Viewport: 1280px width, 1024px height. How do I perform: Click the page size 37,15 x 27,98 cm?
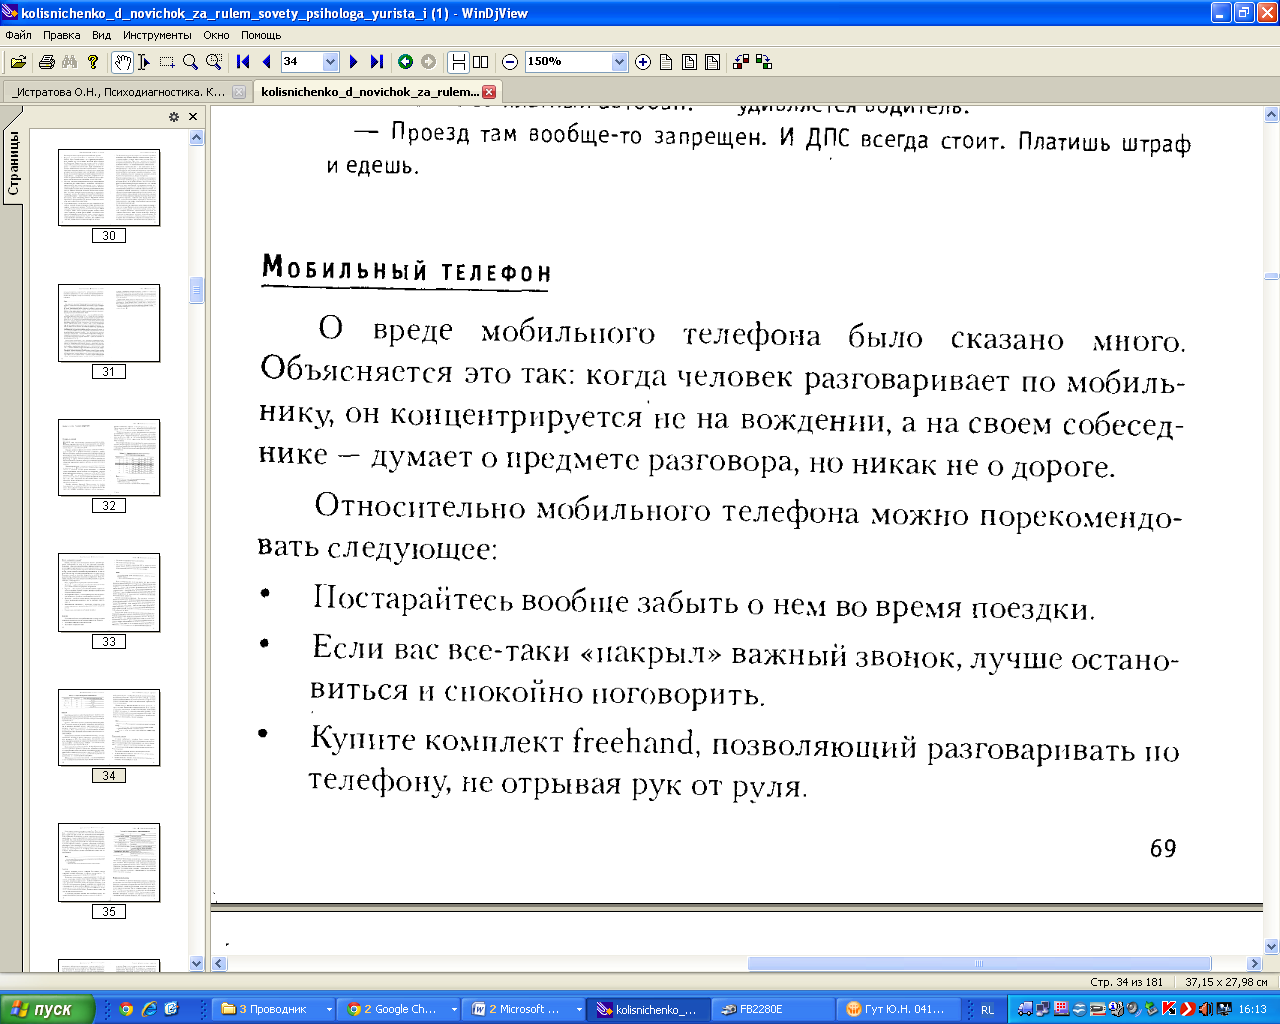pos(1226,982)
